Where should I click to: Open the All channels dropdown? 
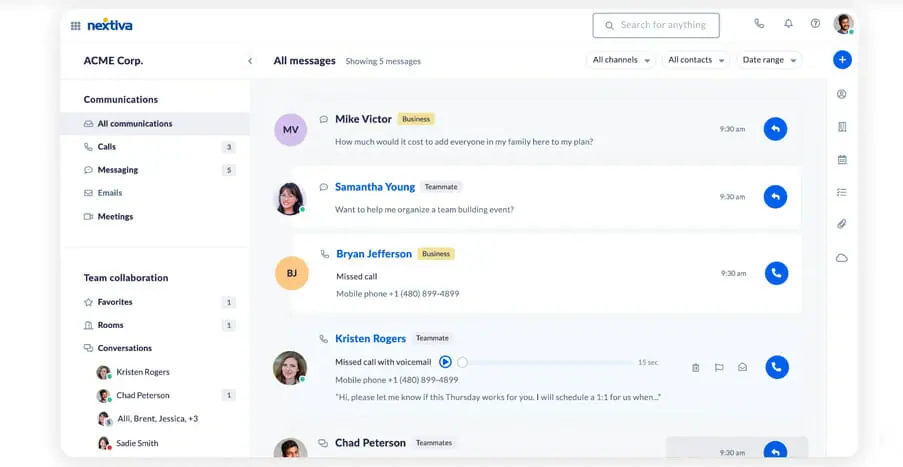pos(621,60)
